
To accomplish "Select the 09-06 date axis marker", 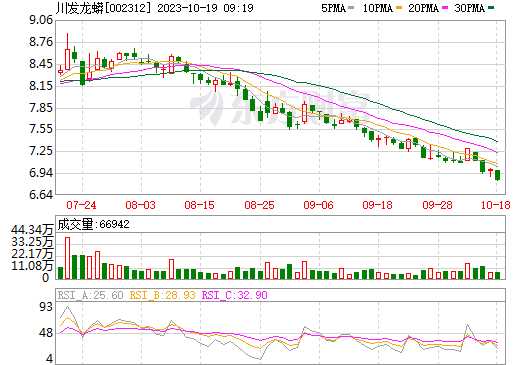I will point(318,205).
